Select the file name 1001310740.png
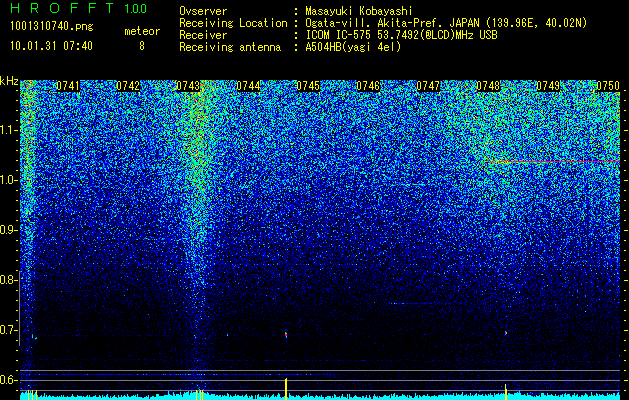This screenshot has height=400, width=629. click(52, 27)
